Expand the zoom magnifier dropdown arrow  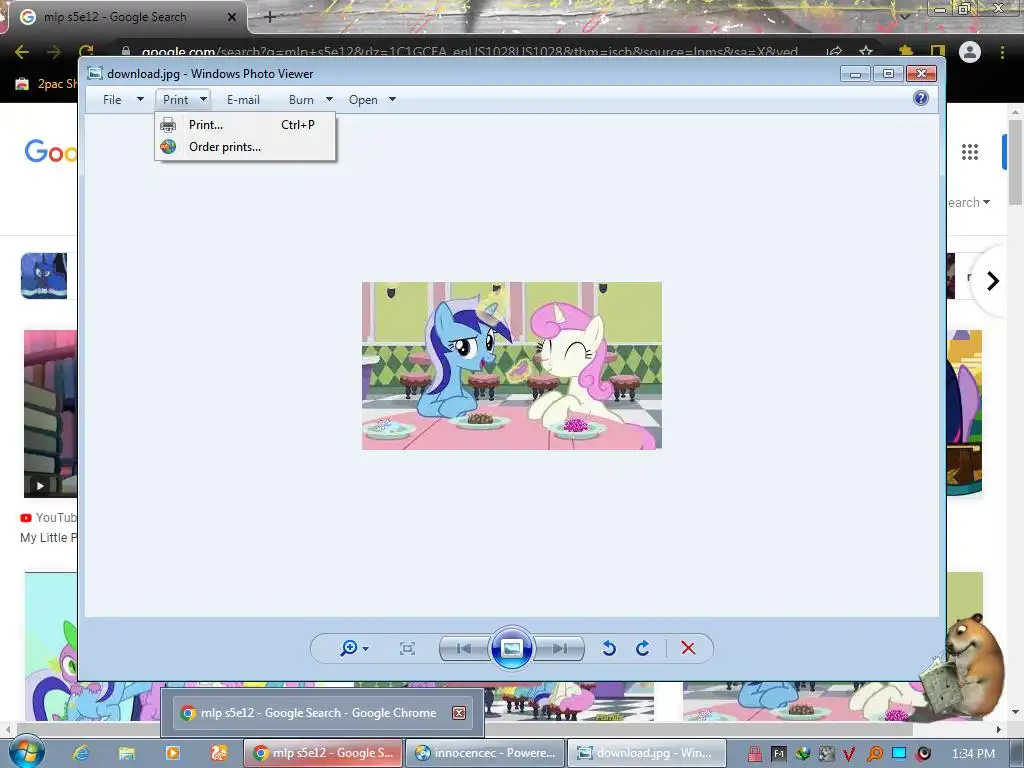click(x=366, y=648)
